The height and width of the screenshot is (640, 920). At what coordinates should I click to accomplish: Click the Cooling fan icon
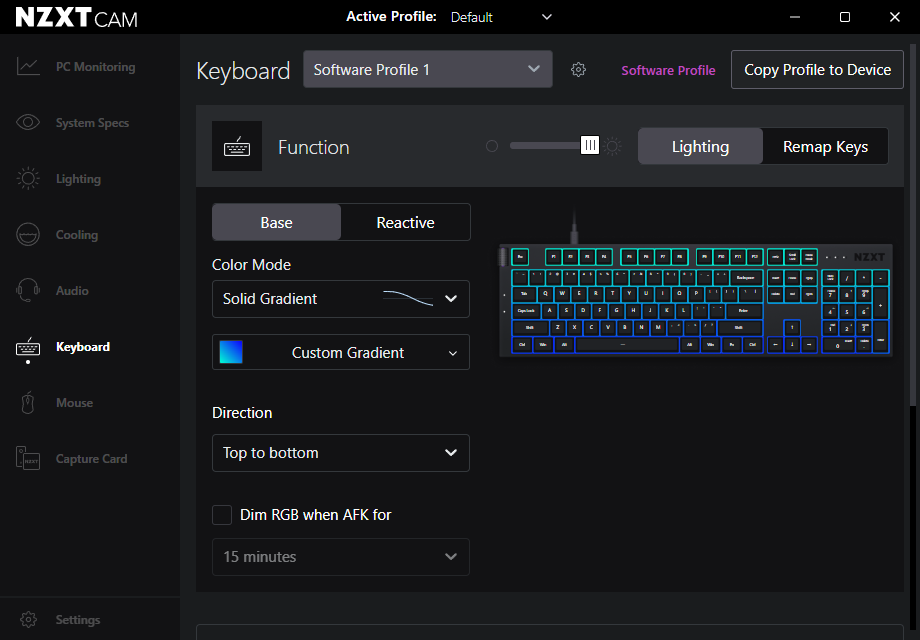tap(27, 234)
